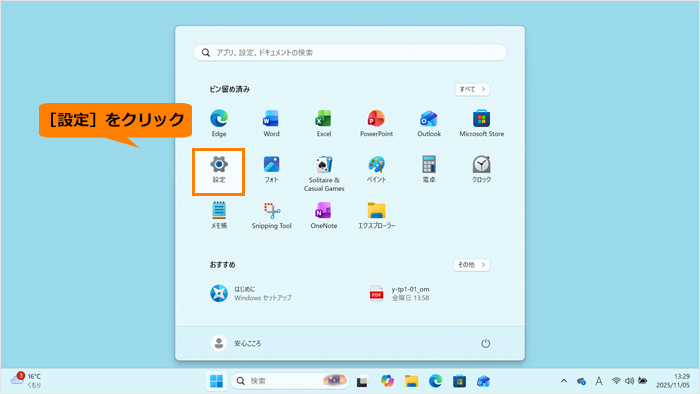
Task: Expand recommendations with その他 button
Action: 471,265
